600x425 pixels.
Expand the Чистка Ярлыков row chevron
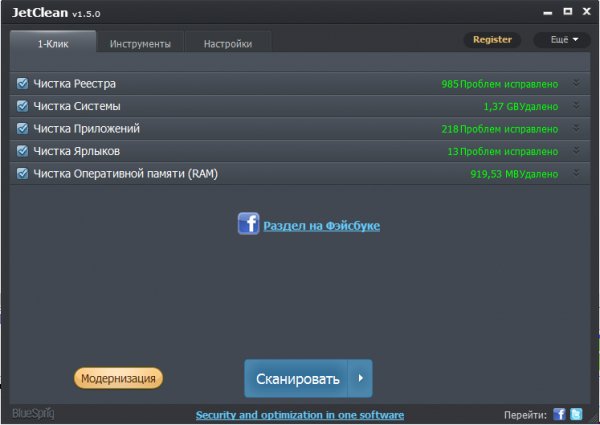coord(576,151)
